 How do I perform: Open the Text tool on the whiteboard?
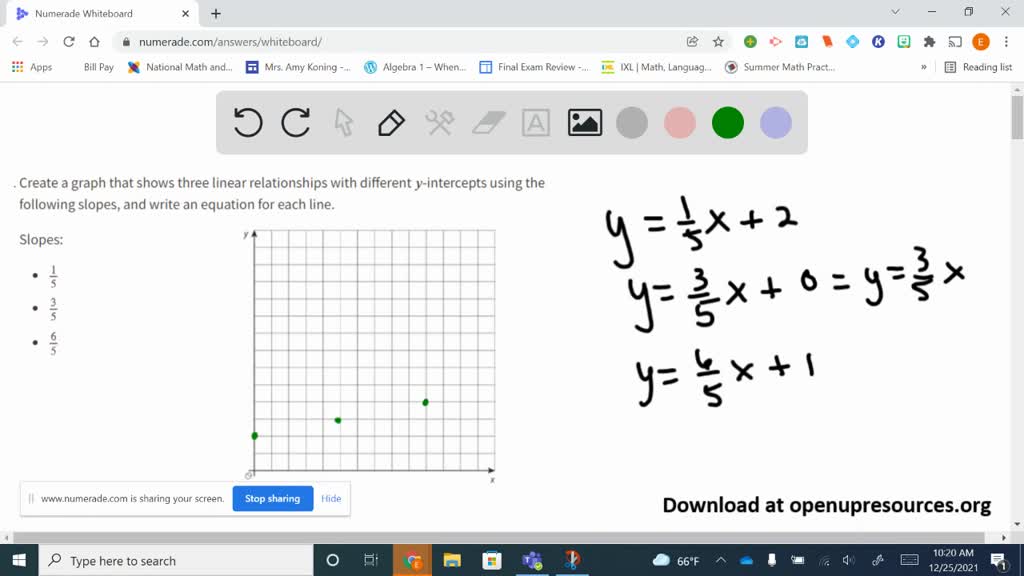[536, 122]
